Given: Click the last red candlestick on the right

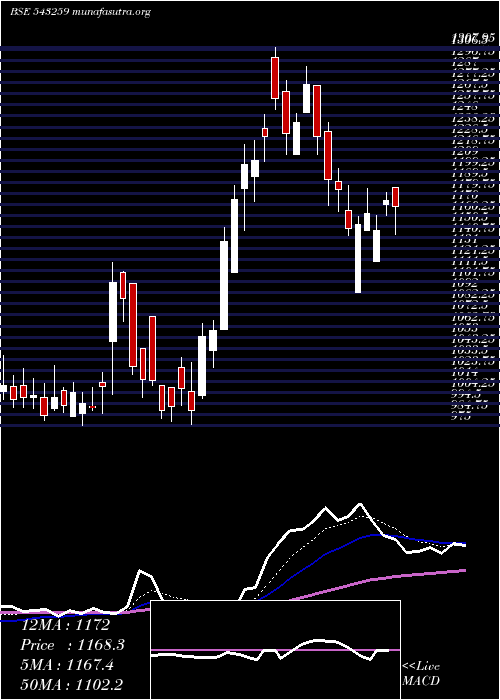Looking at the screenshot, I should 396,197.
